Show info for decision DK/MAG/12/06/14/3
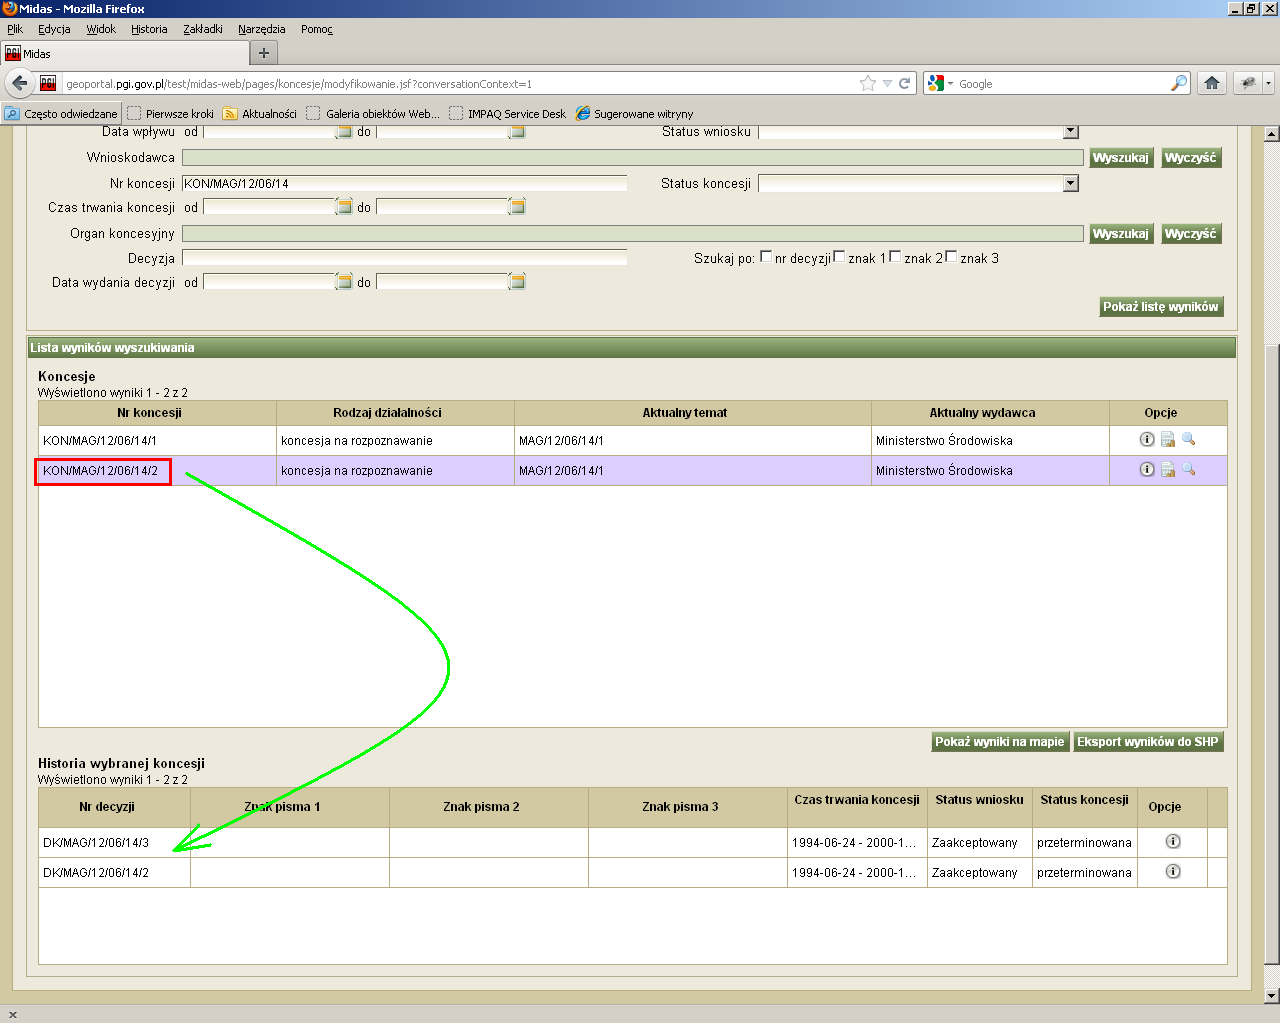 (1173, 842)
